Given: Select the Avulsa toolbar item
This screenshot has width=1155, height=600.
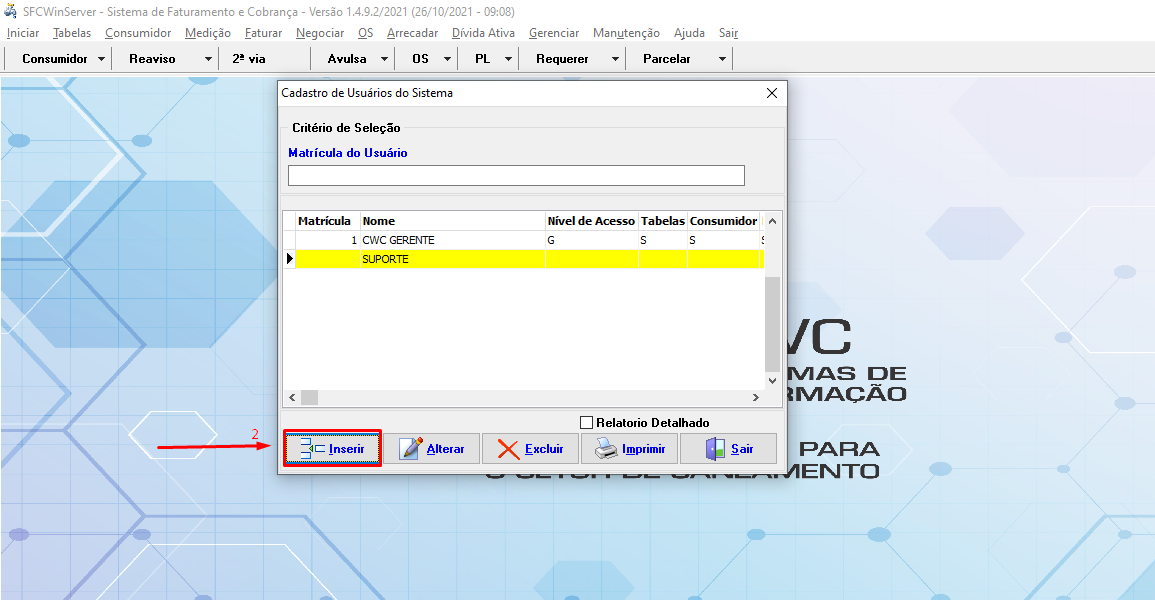Looking at the screenshot, I should [347, 58].
